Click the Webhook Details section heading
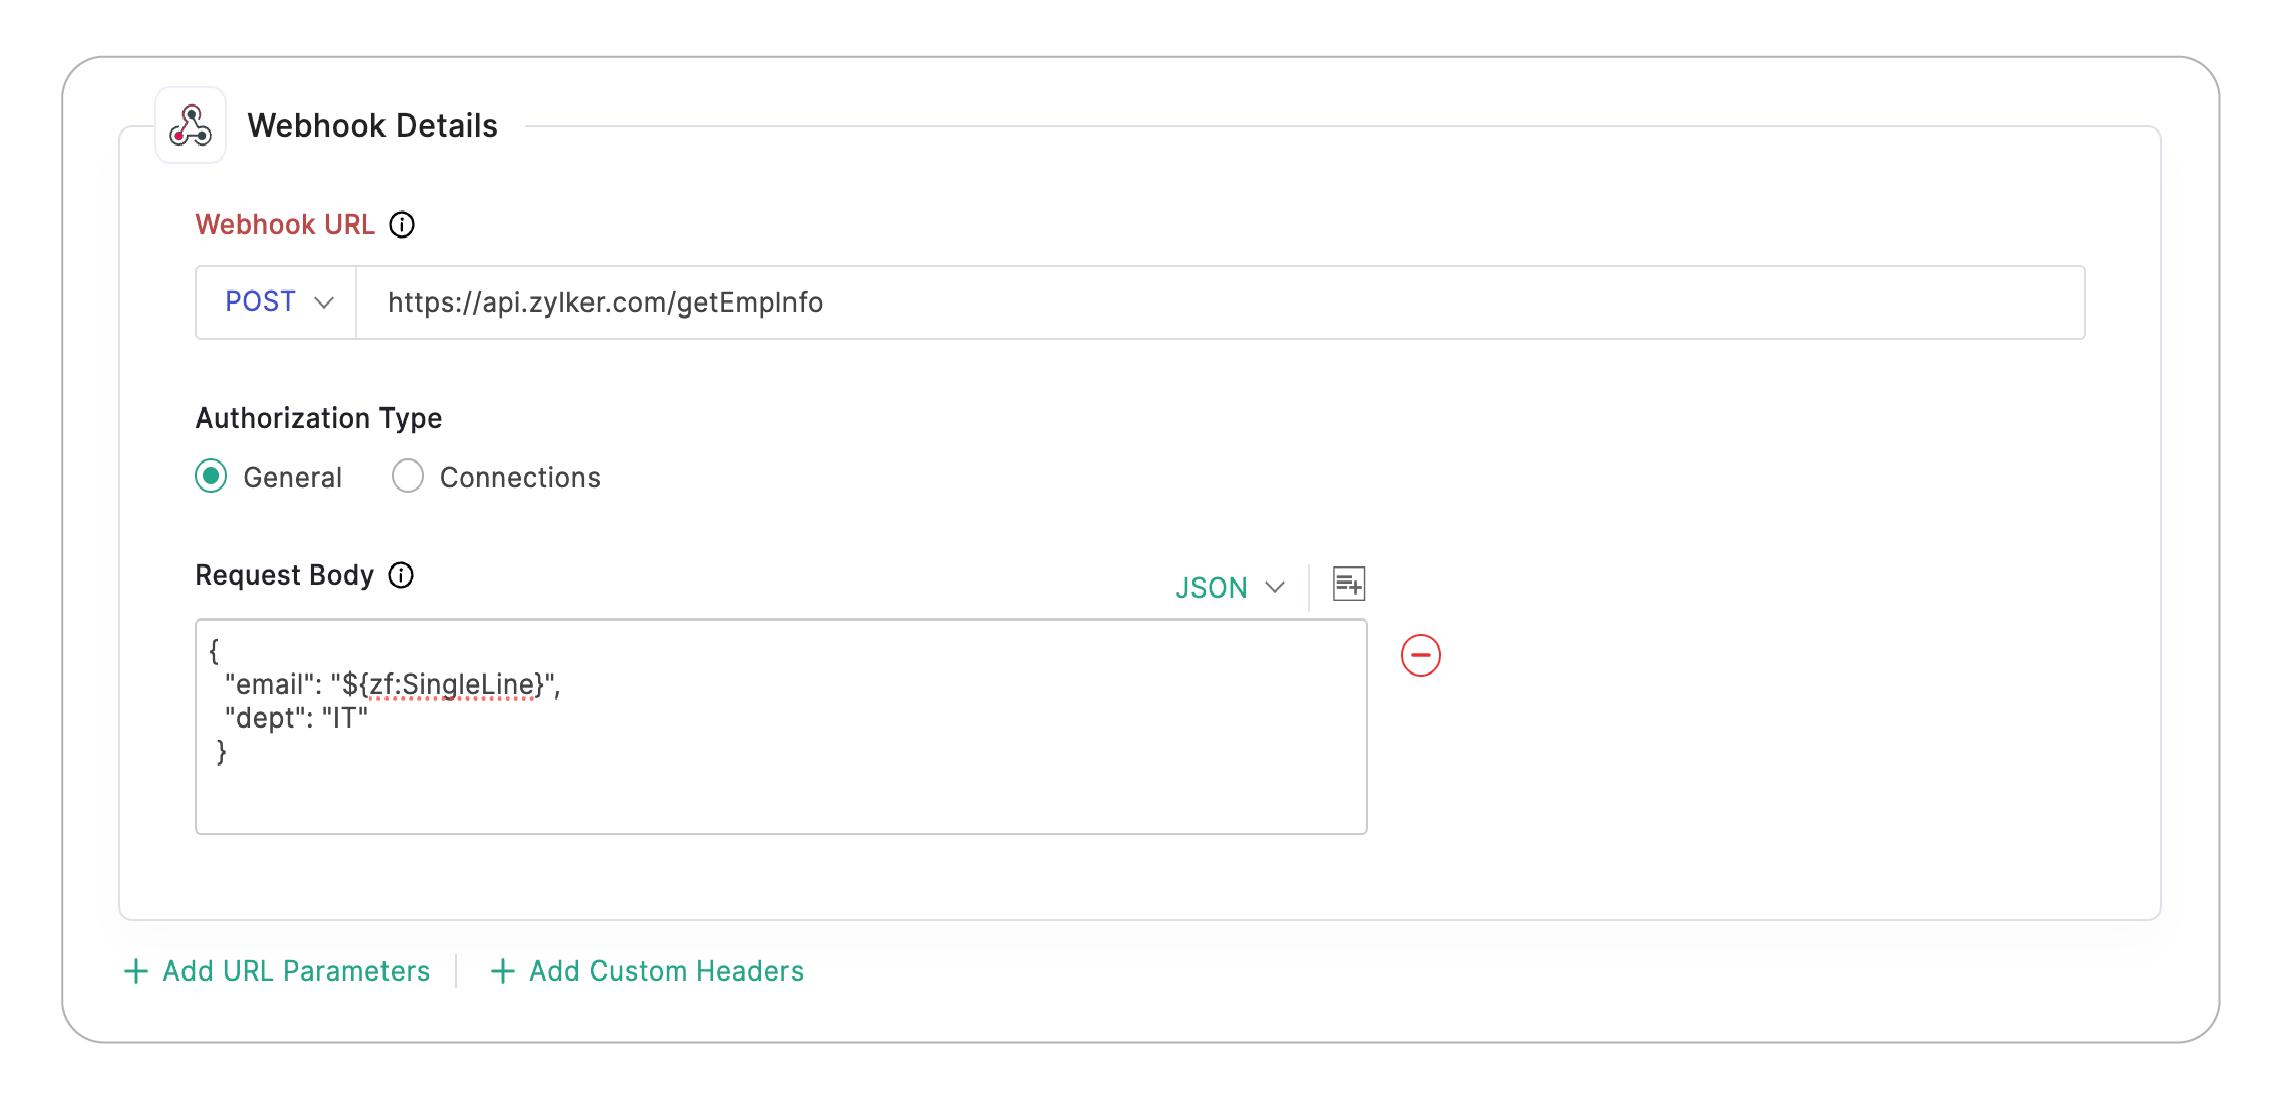The width and height of the screenshot is (2290, 1105). click(x=372, y=126)
